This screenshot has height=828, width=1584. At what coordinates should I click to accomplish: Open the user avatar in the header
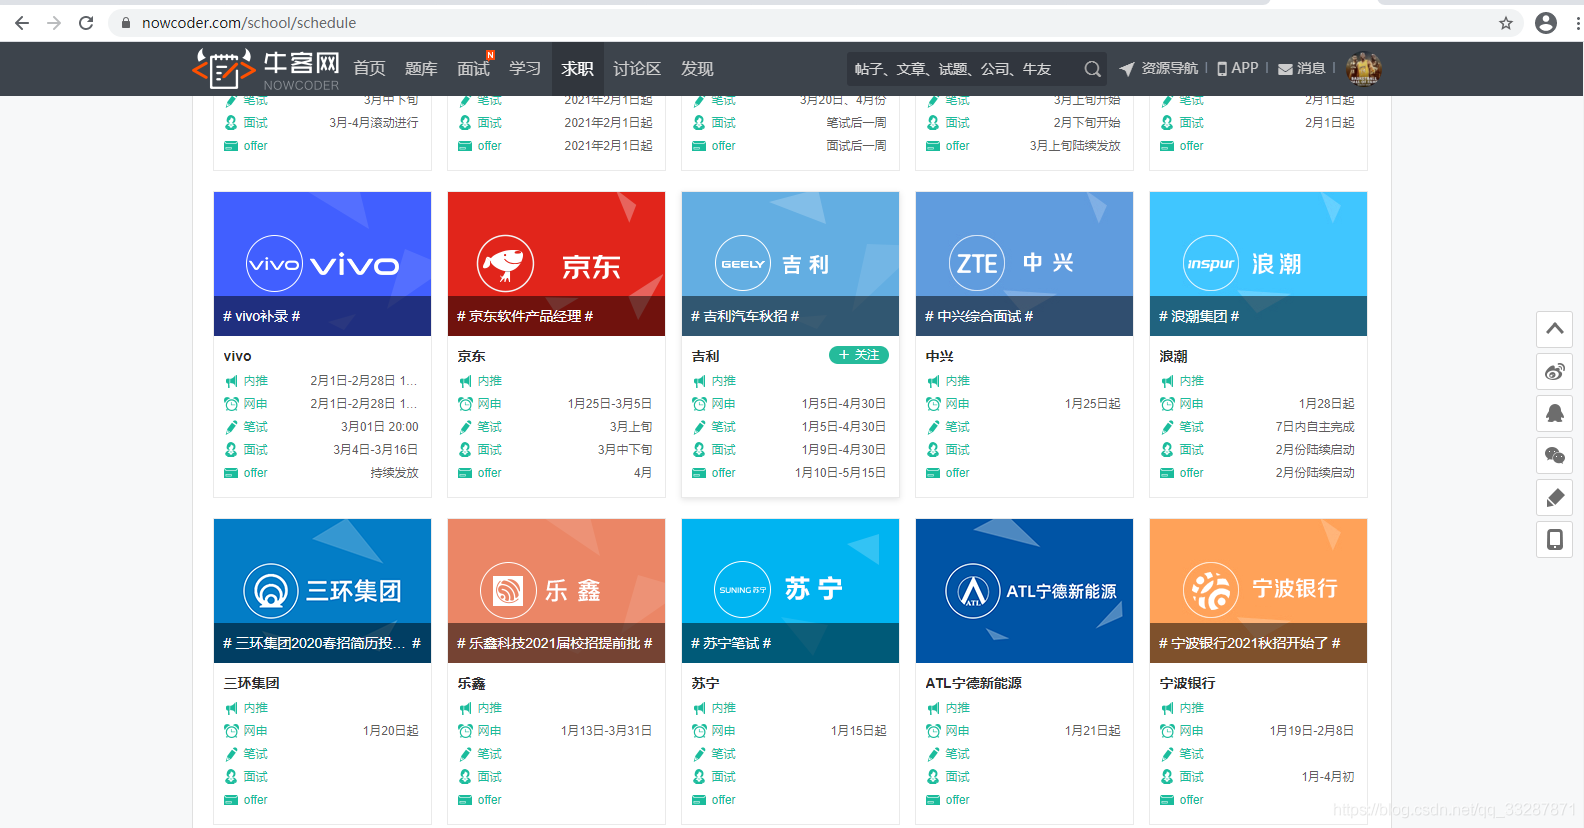point(1363,69)
